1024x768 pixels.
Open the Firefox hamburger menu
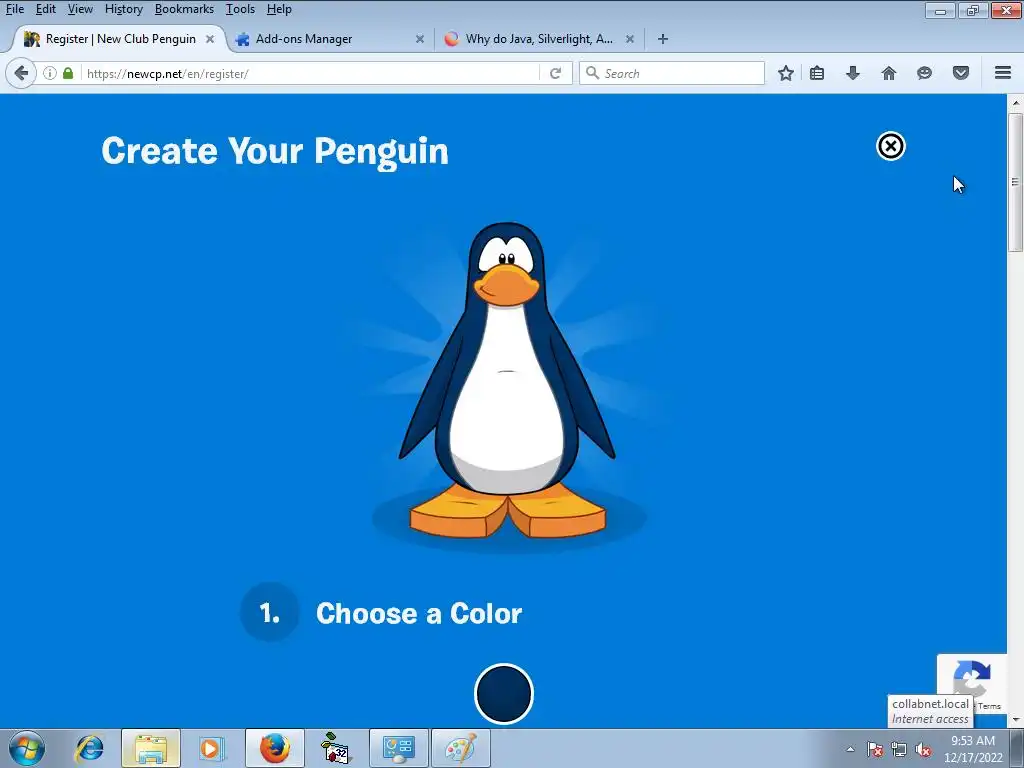click(x=1003, y=73)
